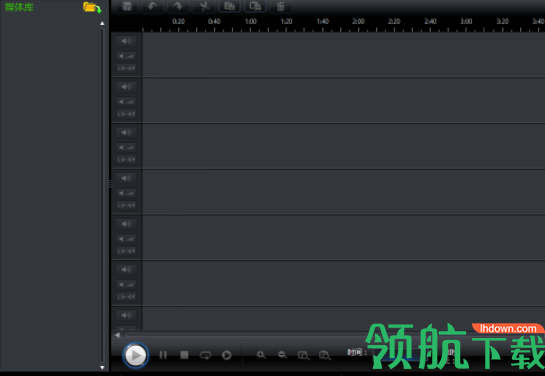Click the 媒体库 panel title
Image resolution: width=545 pixels, height=376 pixels.
tap(19, 7)
